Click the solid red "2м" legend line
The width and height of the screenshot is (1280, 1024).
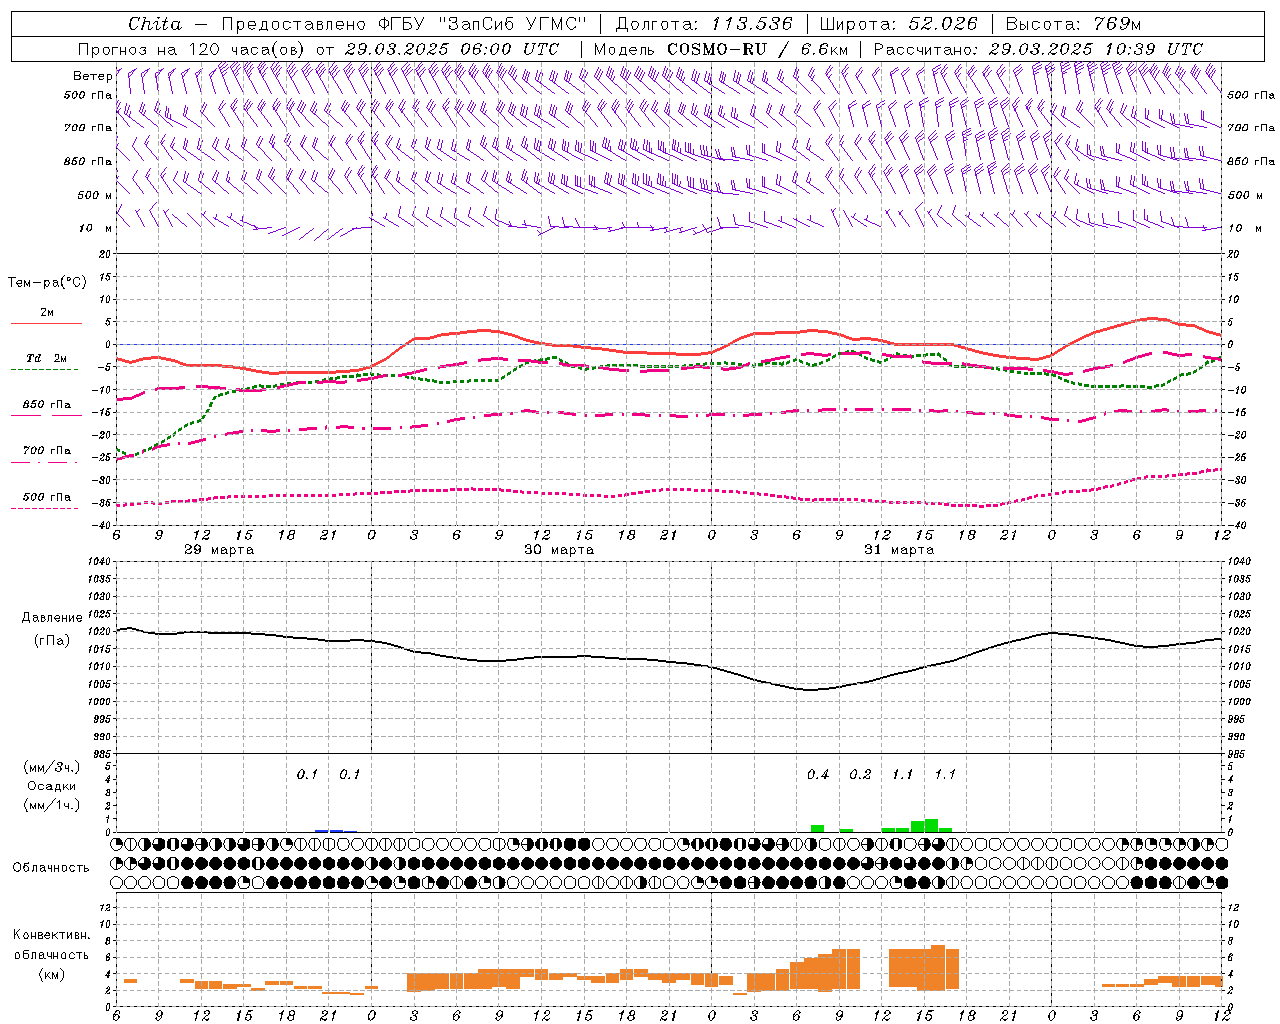(47, 323)
